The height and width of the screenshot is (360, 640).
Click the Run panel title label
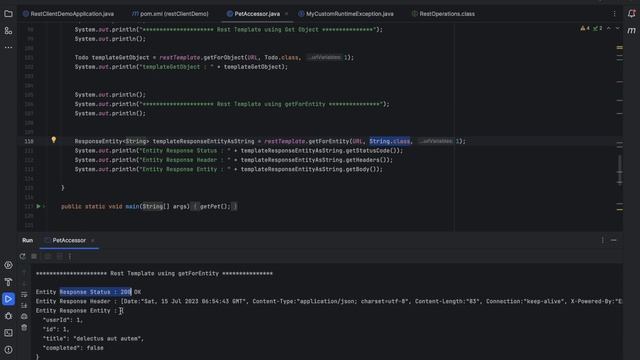tap(27, 240)
